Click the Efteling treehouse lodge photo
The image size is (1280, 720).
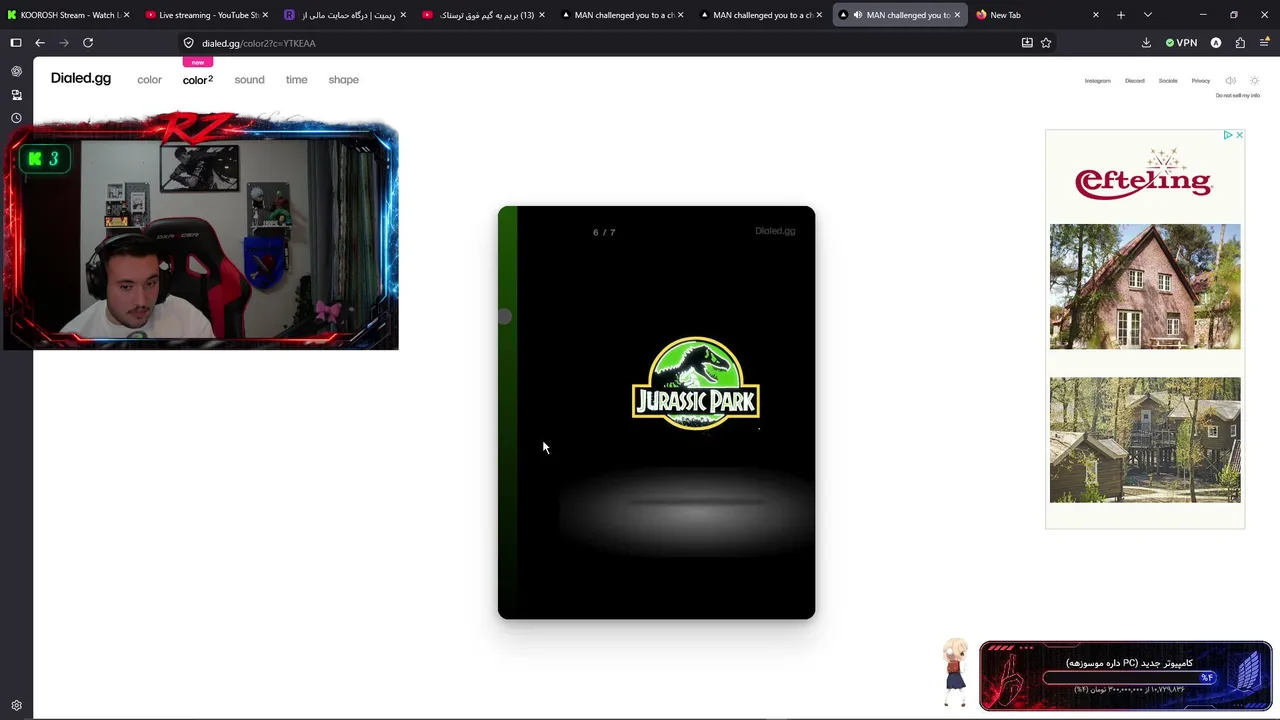[1145, 440]
